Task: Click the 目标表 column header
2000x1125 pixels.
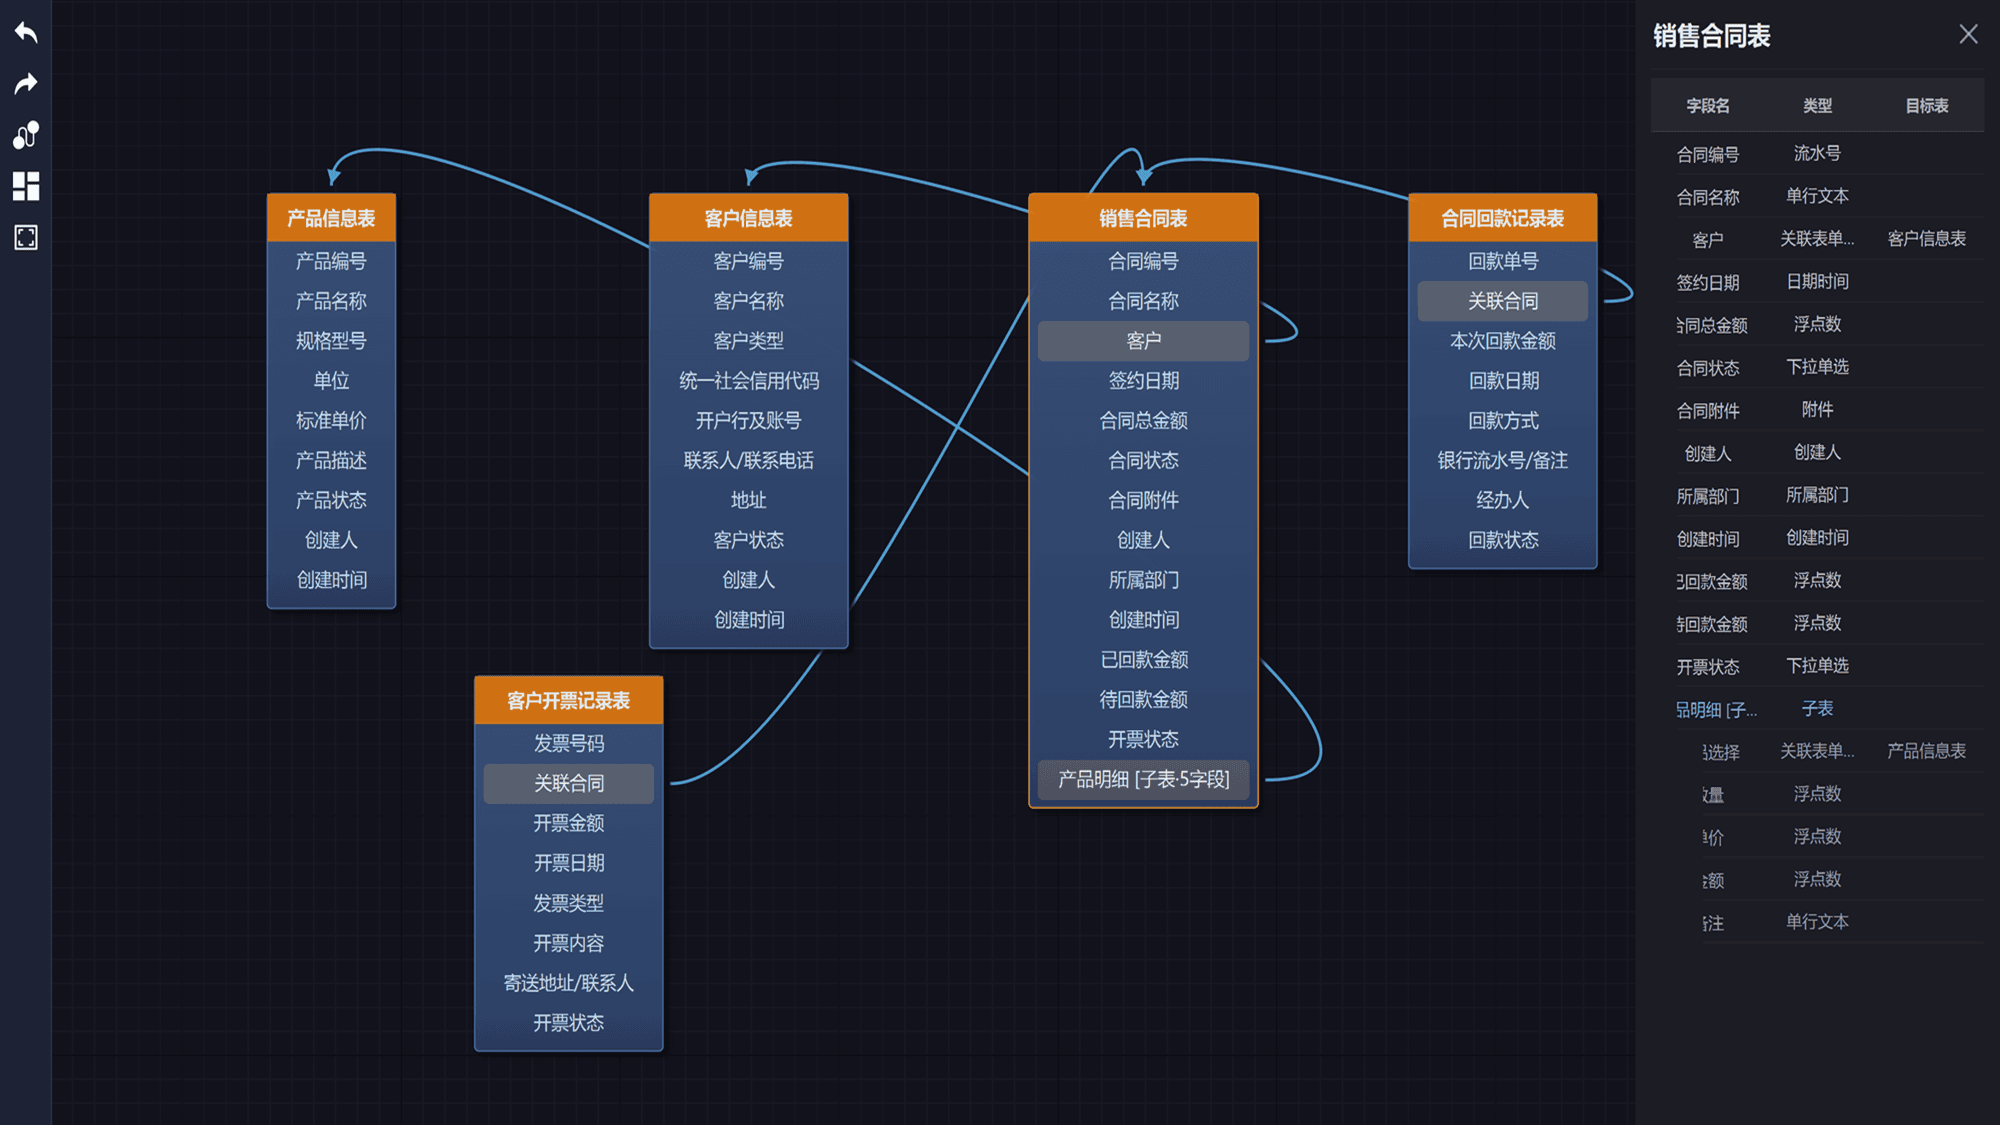Action: (x=1926, y=106)
